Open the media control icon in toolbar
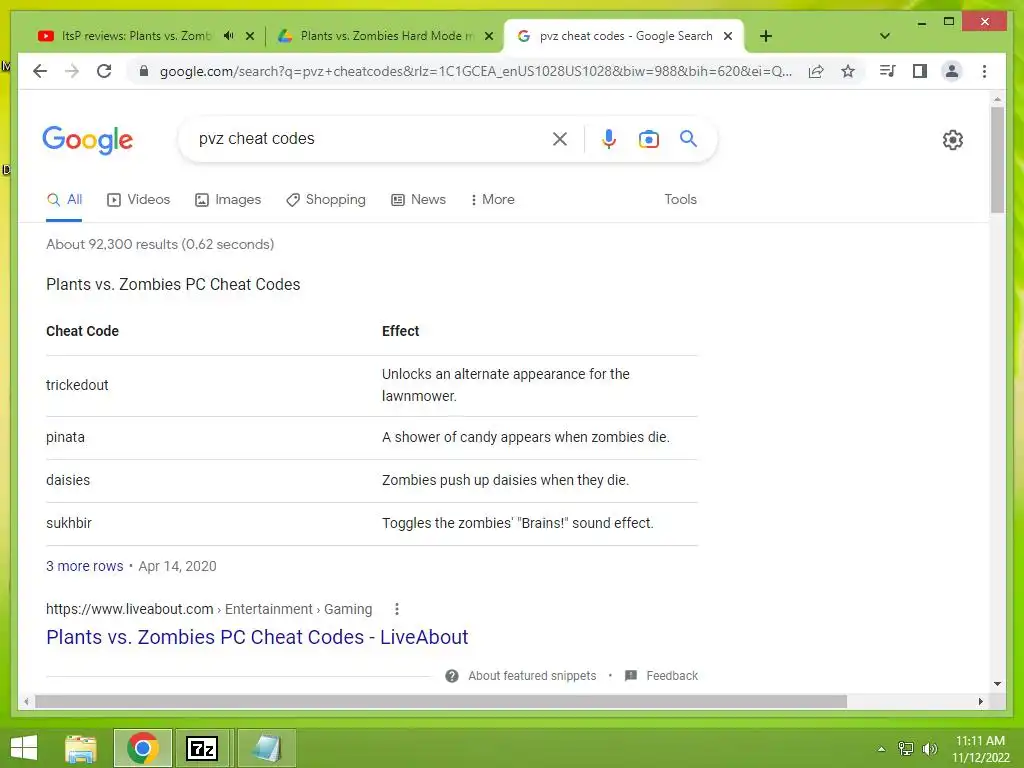The width and height of the screenshot is (1024, 768). [888, 71]
